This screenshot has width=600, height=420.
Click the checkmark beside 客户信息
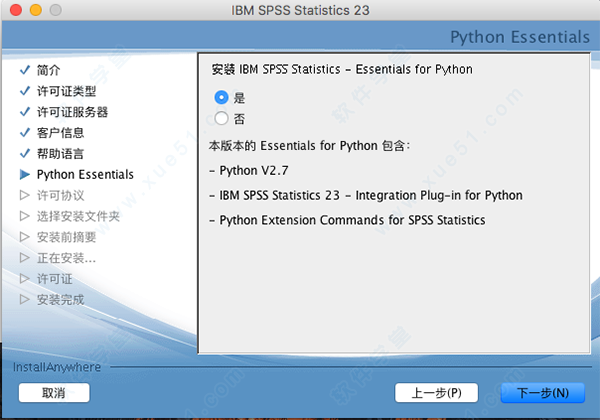(x=25, y=133)
